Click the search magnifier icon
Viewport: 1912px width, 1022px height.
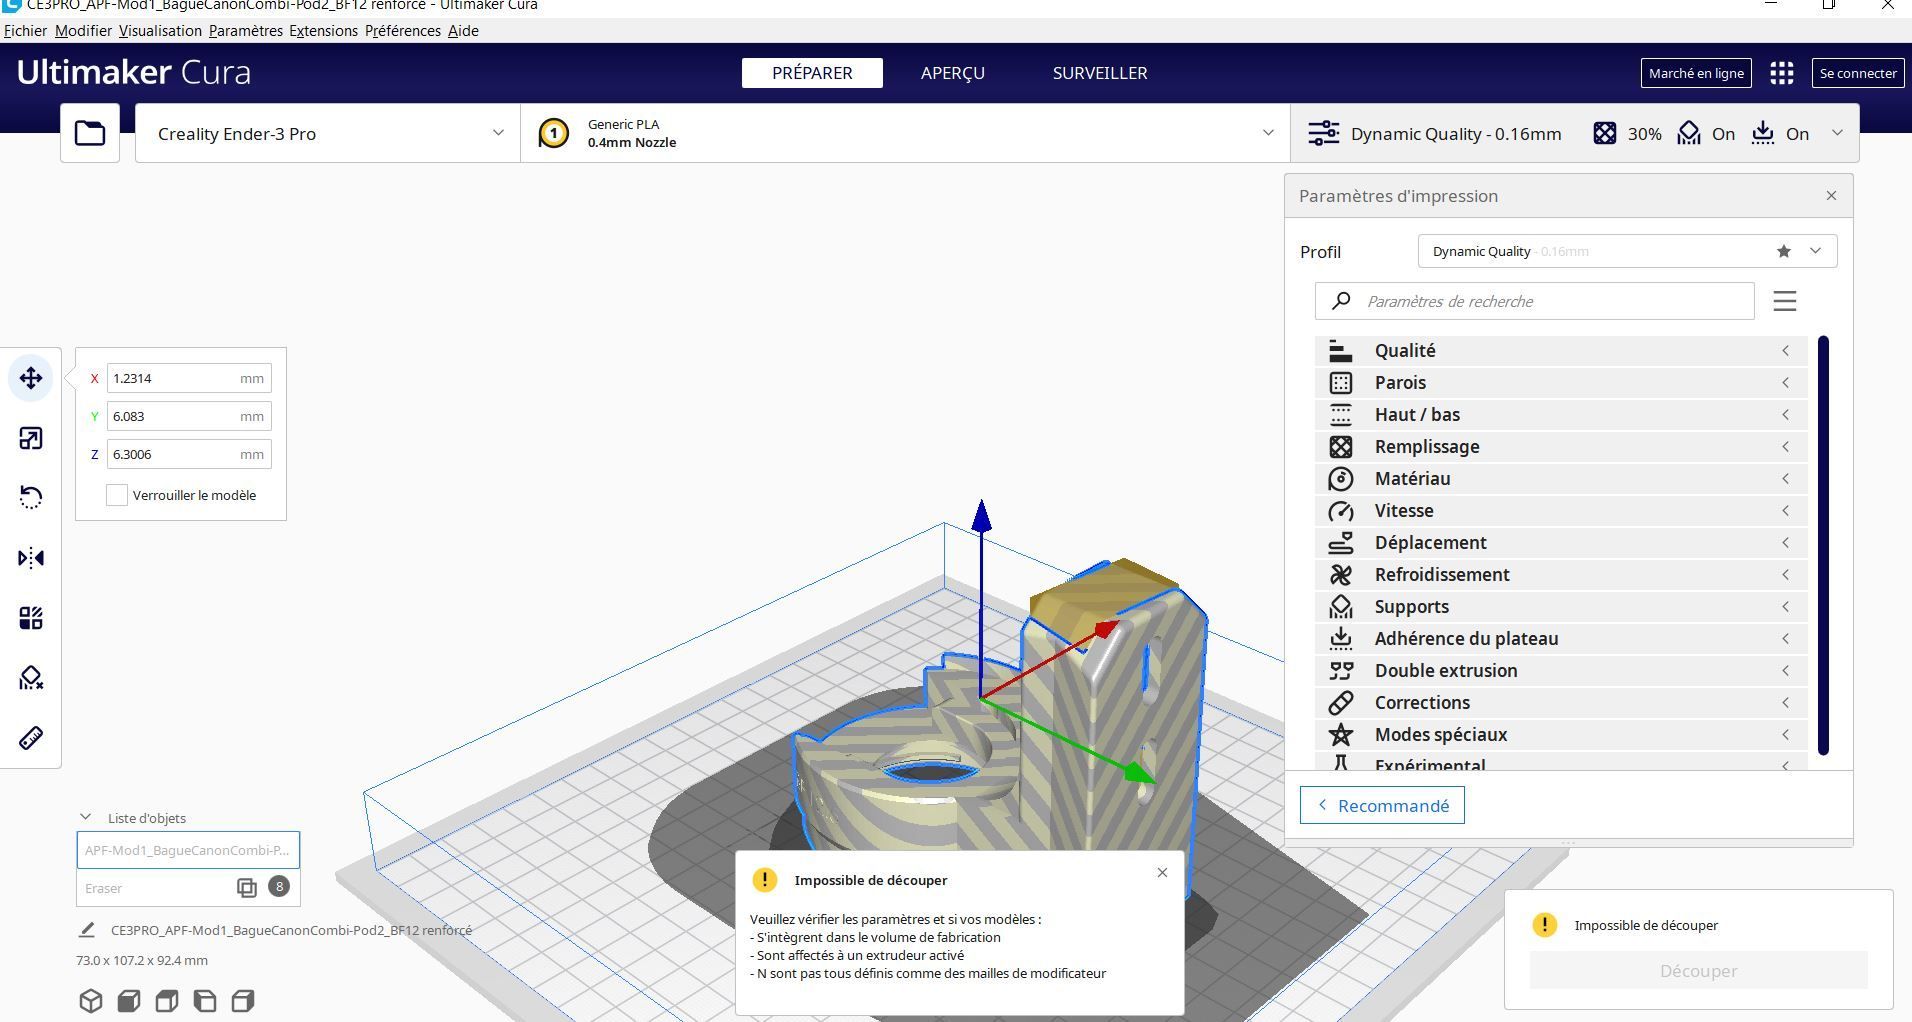[1342, 301]
